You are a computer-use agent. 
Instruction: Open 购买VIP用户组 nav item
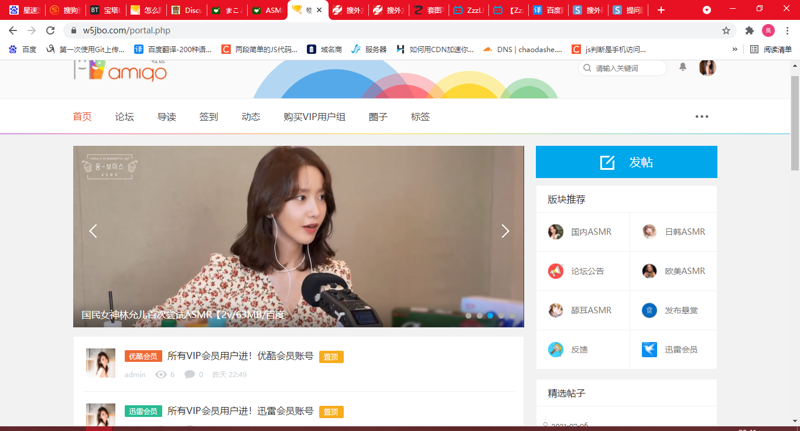point(314,117)
